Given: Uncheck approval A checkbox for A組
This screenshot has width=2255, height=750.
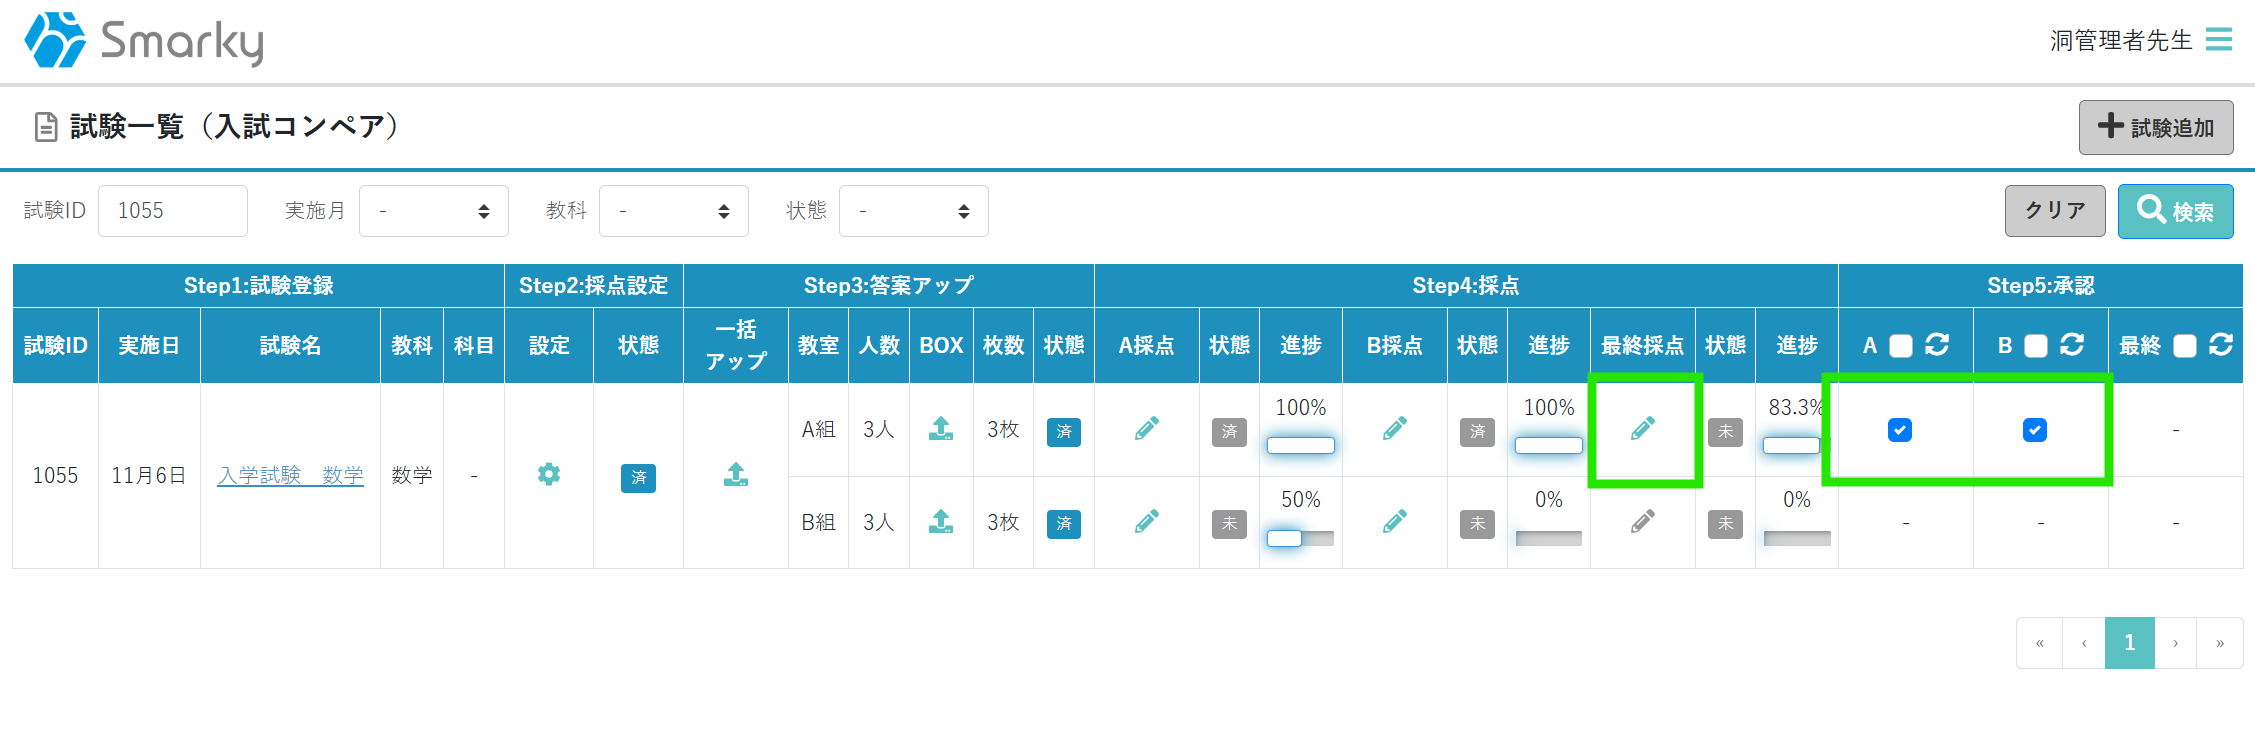Looking at the screenshot, I should click(1900, 430).
